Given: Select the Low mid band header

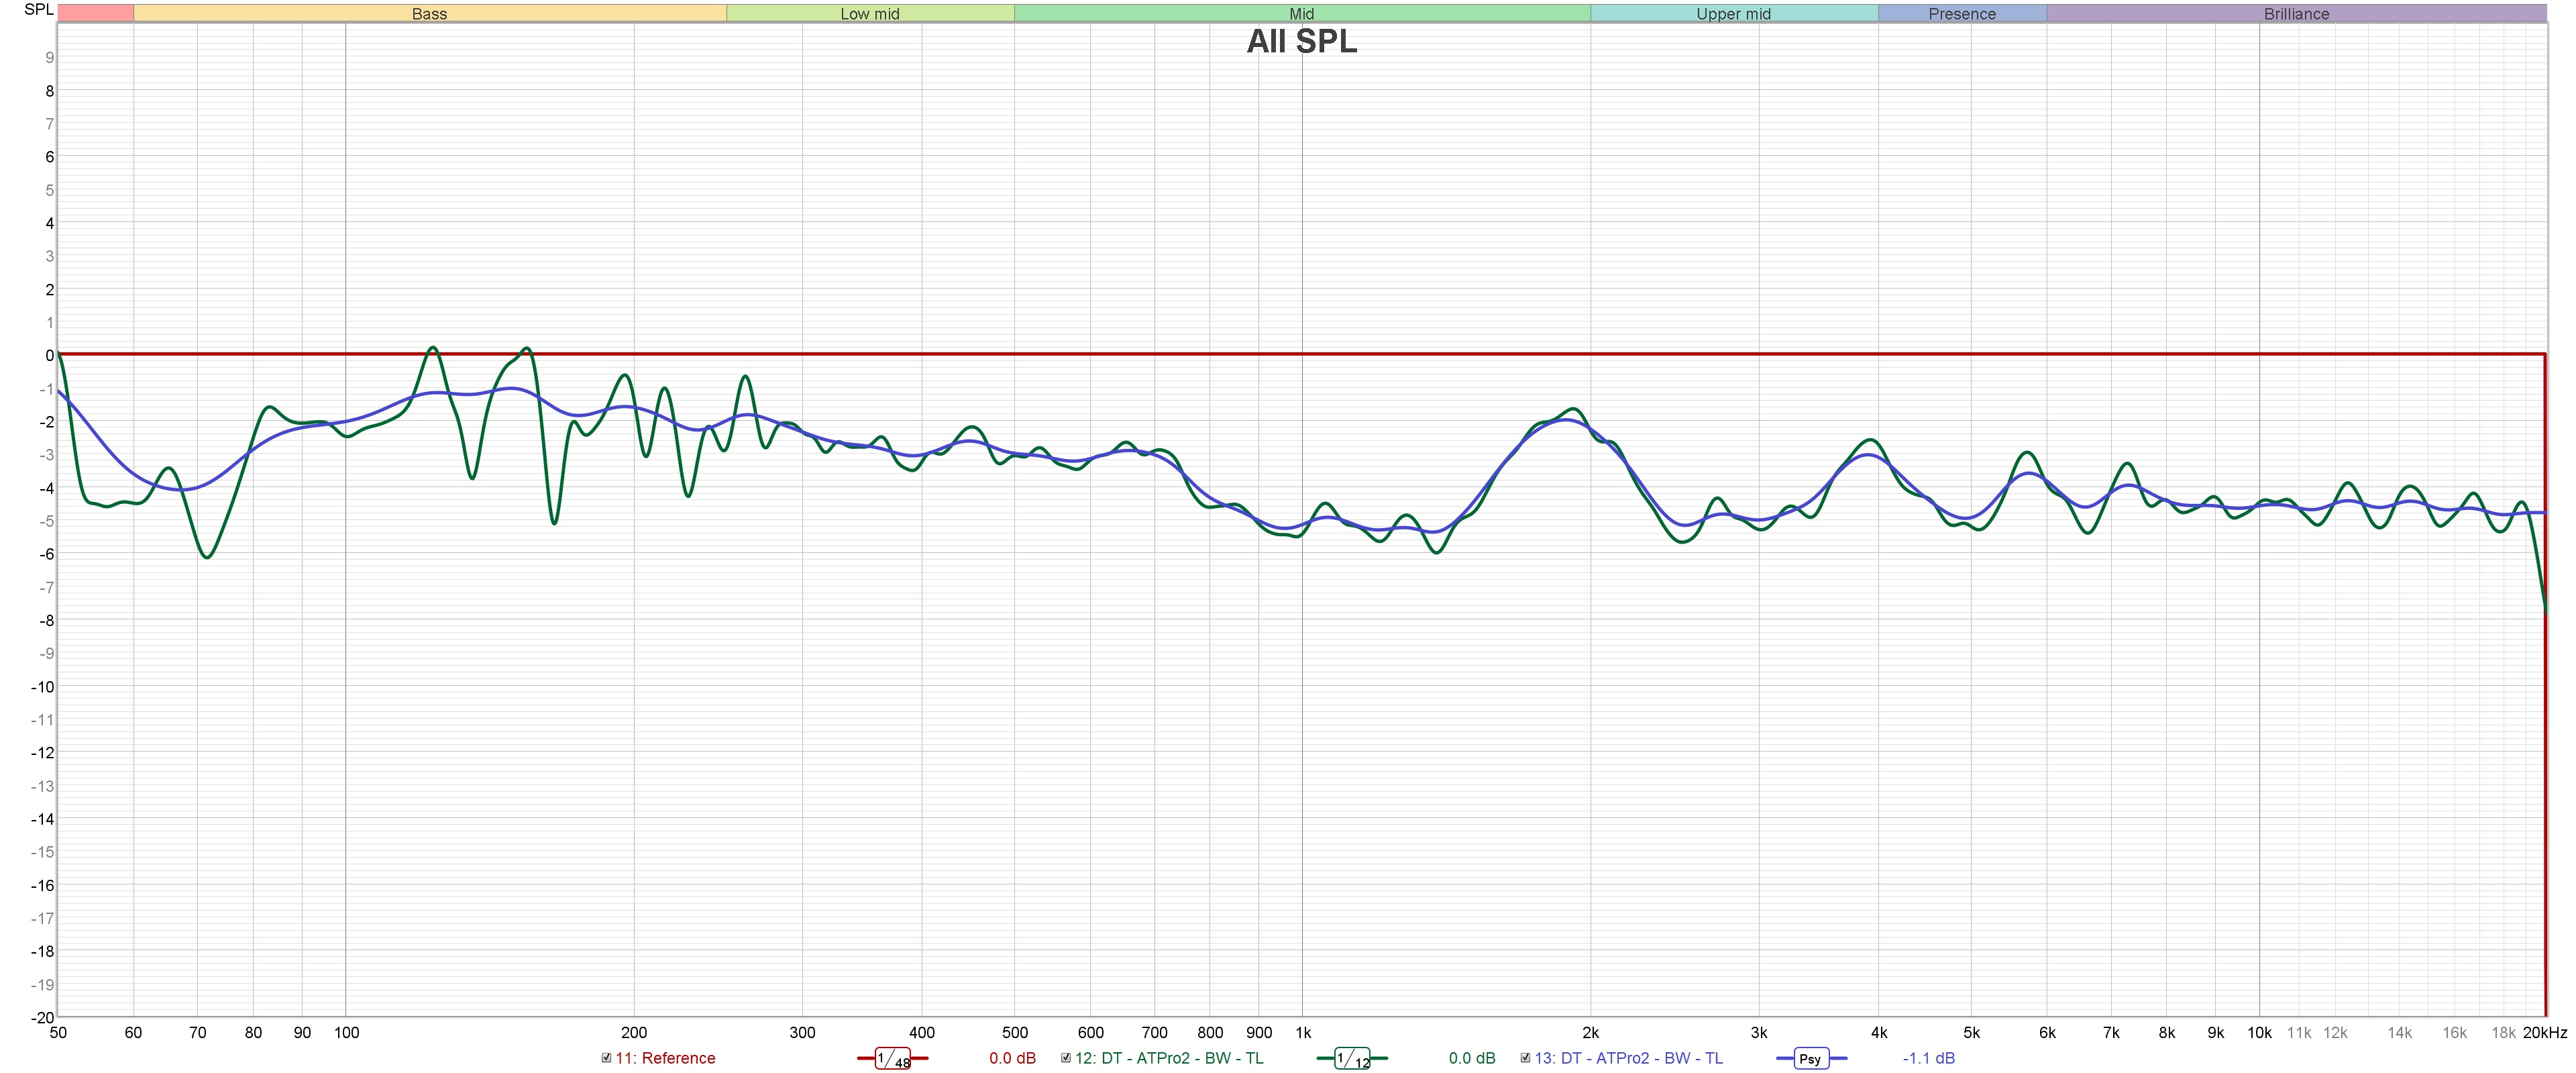Looking at the screenshot, I should [x=870, y=14].
